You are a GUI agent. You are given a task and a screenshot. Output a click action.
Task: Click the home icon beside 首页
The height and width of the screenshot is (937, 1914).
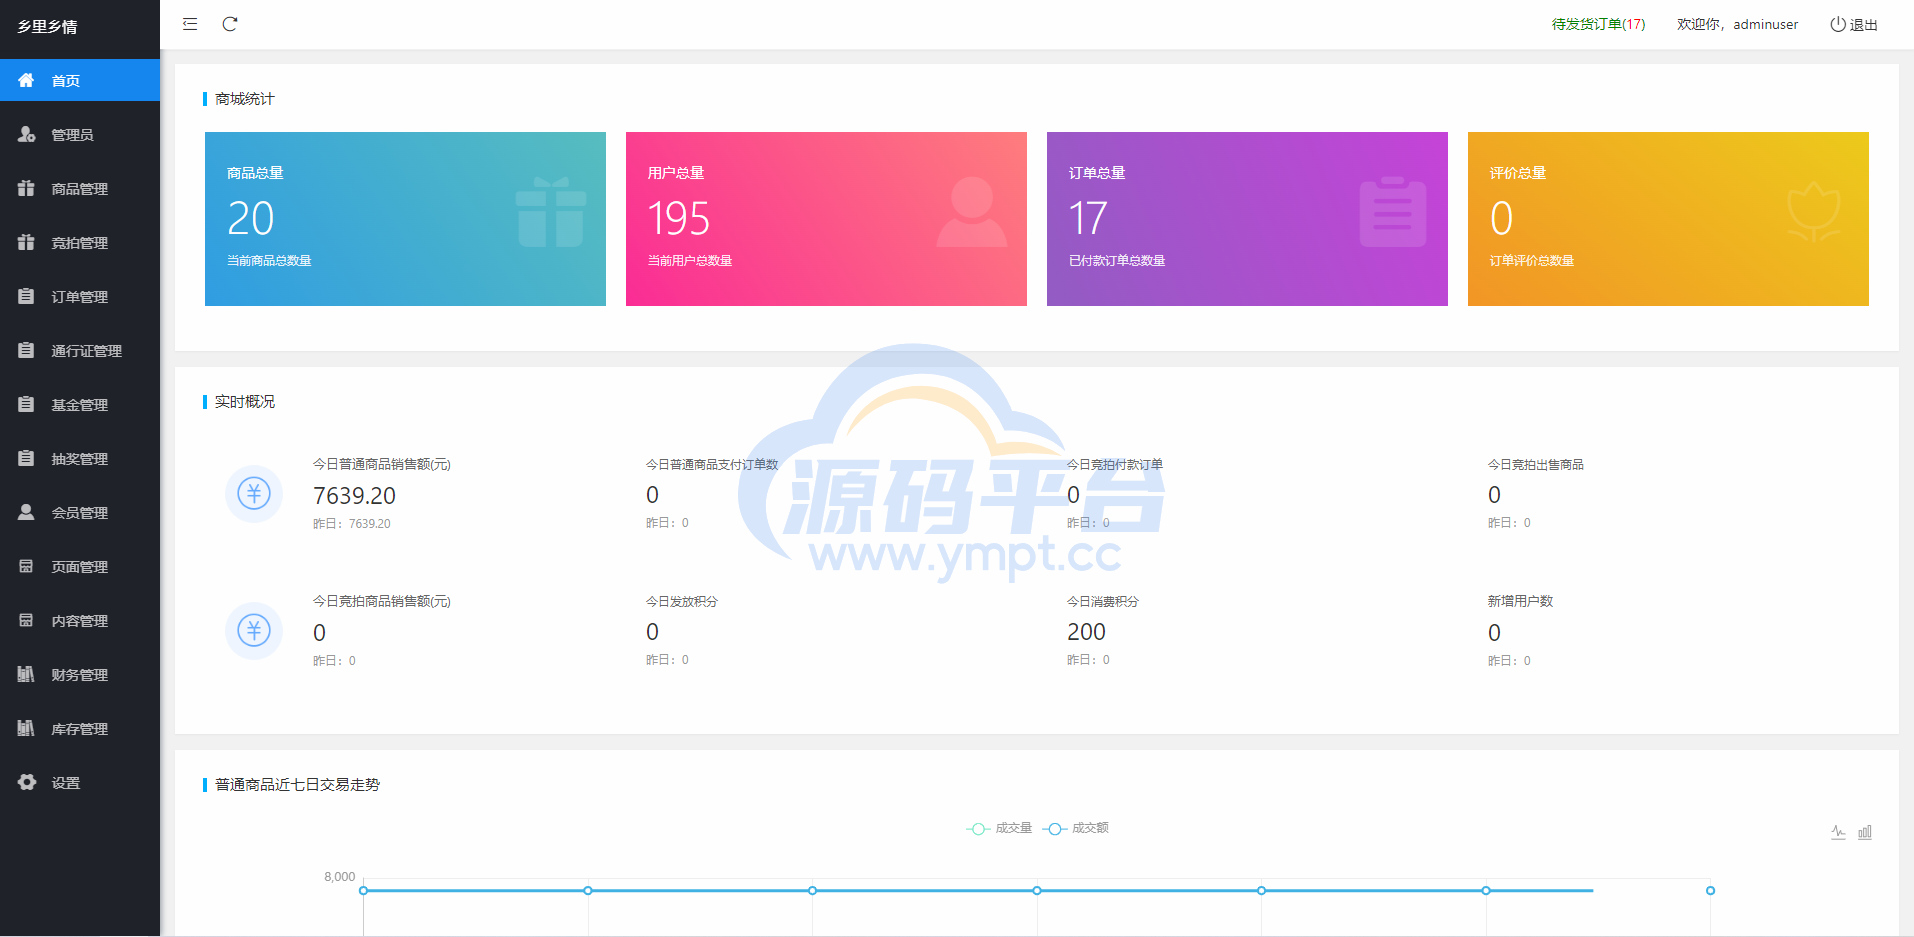click(x=26, y=80)
